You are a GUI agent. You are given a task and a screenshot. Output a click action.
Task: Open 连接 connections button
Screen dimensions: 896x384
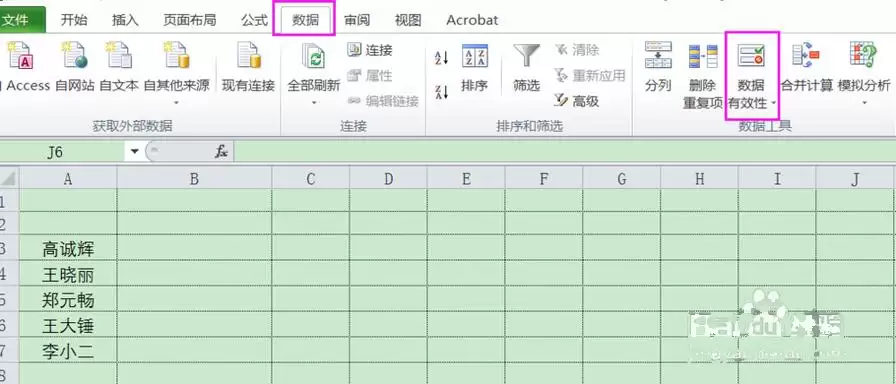point(370,50)
